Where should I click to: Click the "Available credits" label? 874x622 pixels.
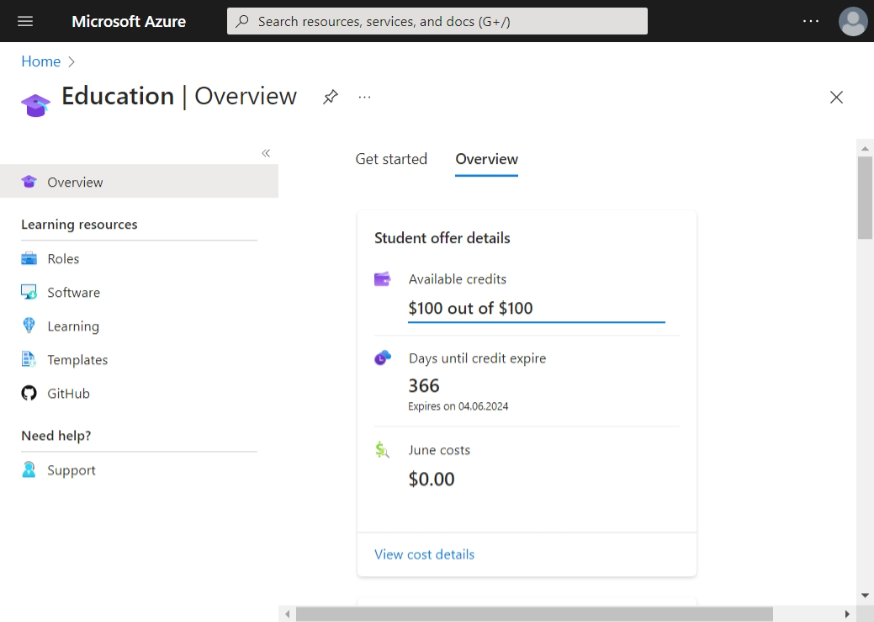coord(457,279)
